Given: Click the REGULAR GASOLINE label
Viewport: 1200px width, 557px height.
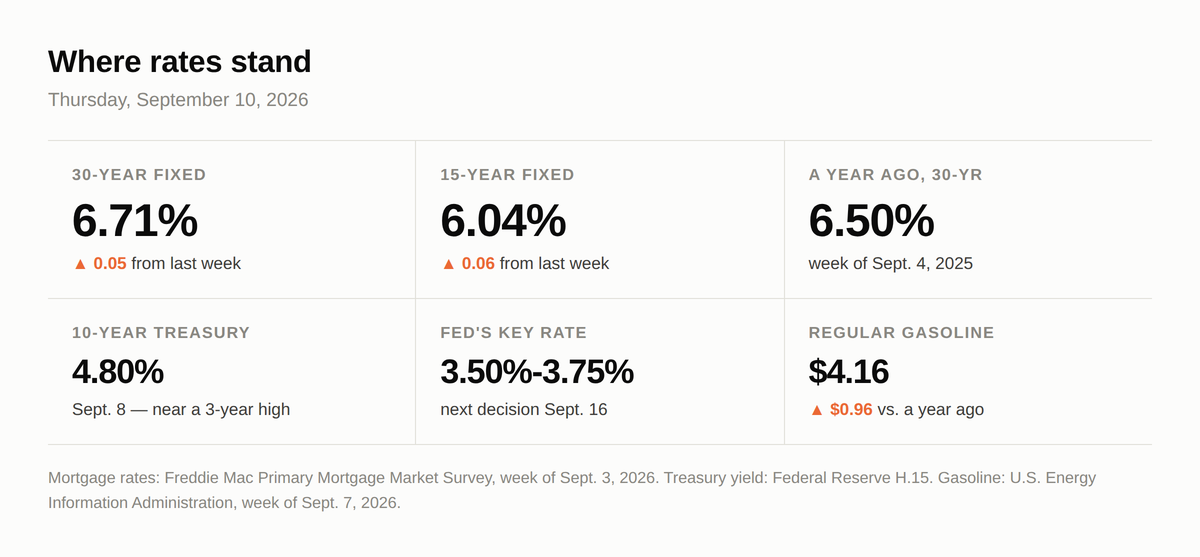Looking at the screenshot, I should tap(902, 333).
